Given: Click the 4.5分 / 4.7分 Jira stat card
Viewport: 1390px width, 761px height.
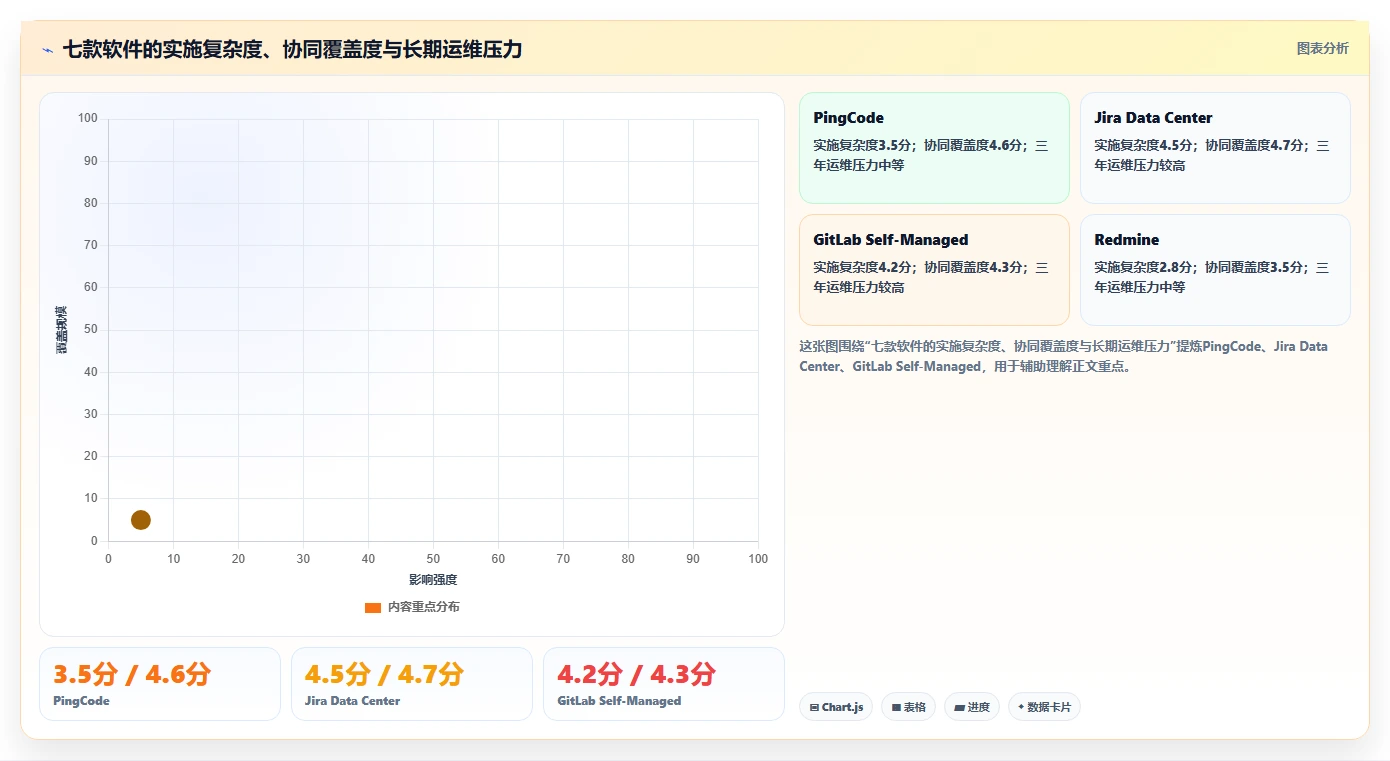Looking at the screenshot, I should [x=412, y=684].
